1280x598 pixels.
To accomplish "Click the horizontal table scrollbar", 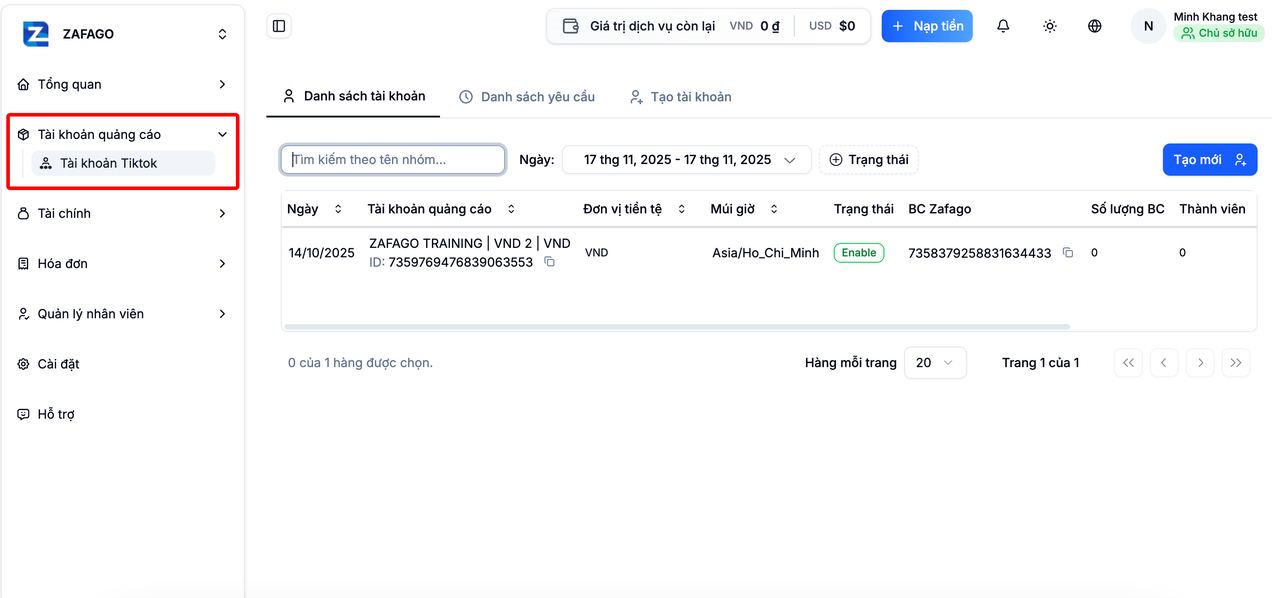I will (x=677, y=326).
